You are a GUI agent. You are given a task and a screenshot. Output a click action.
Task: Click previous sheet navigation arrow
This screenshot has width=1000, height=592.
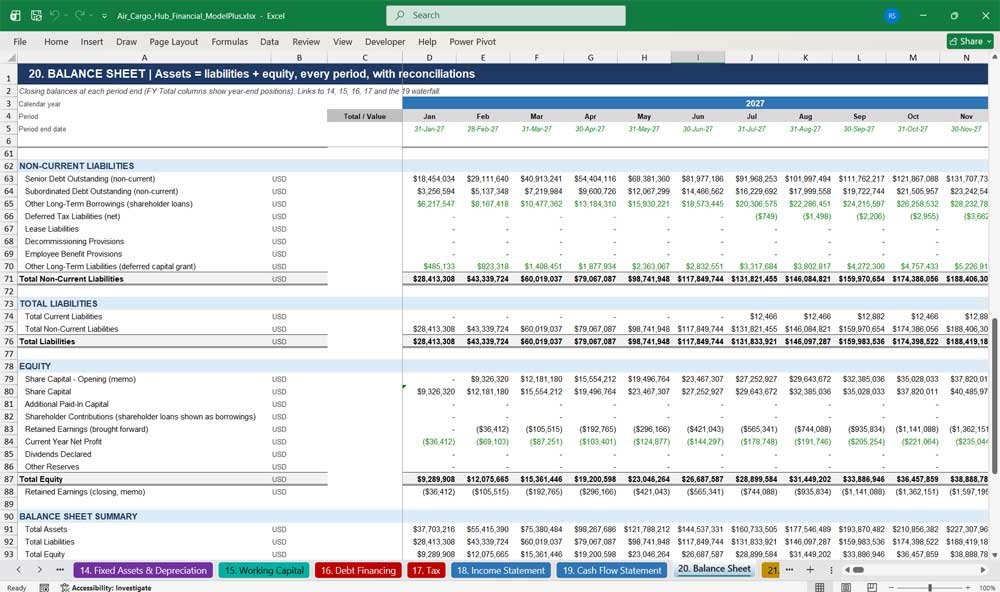tap(18, 570)
